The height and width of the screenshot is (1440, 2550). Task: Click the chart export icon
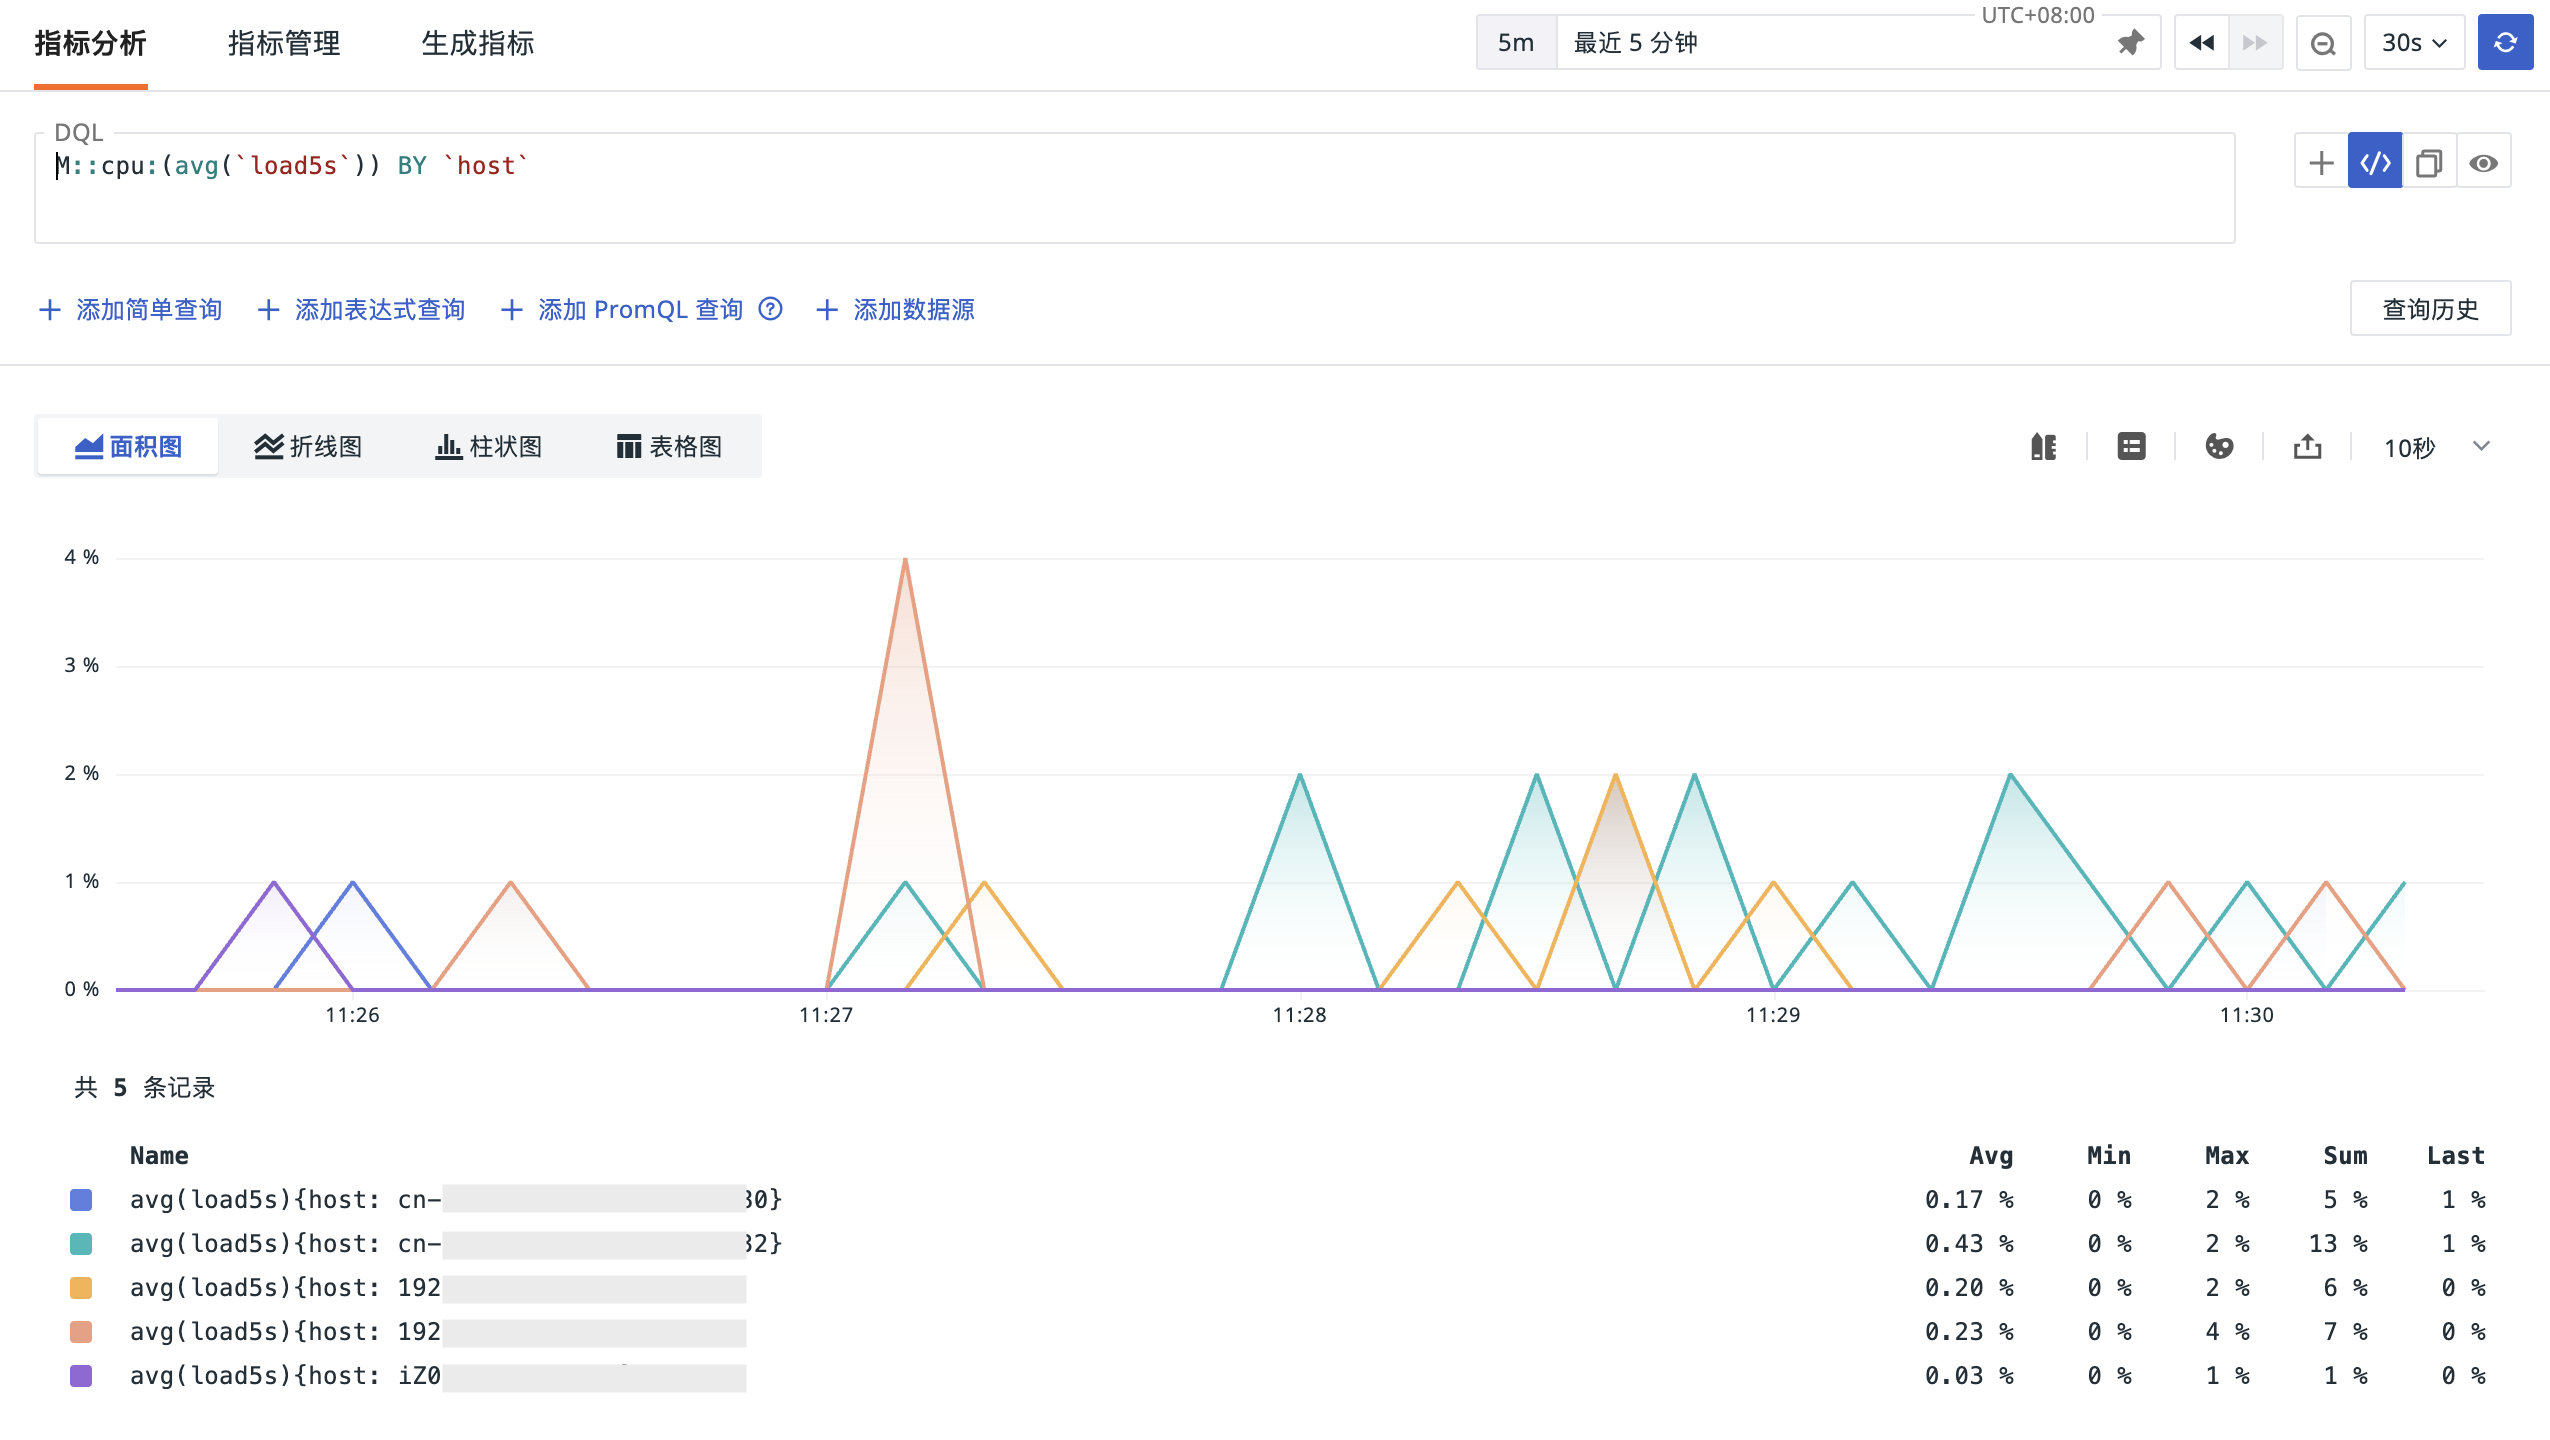point(2307,447)
